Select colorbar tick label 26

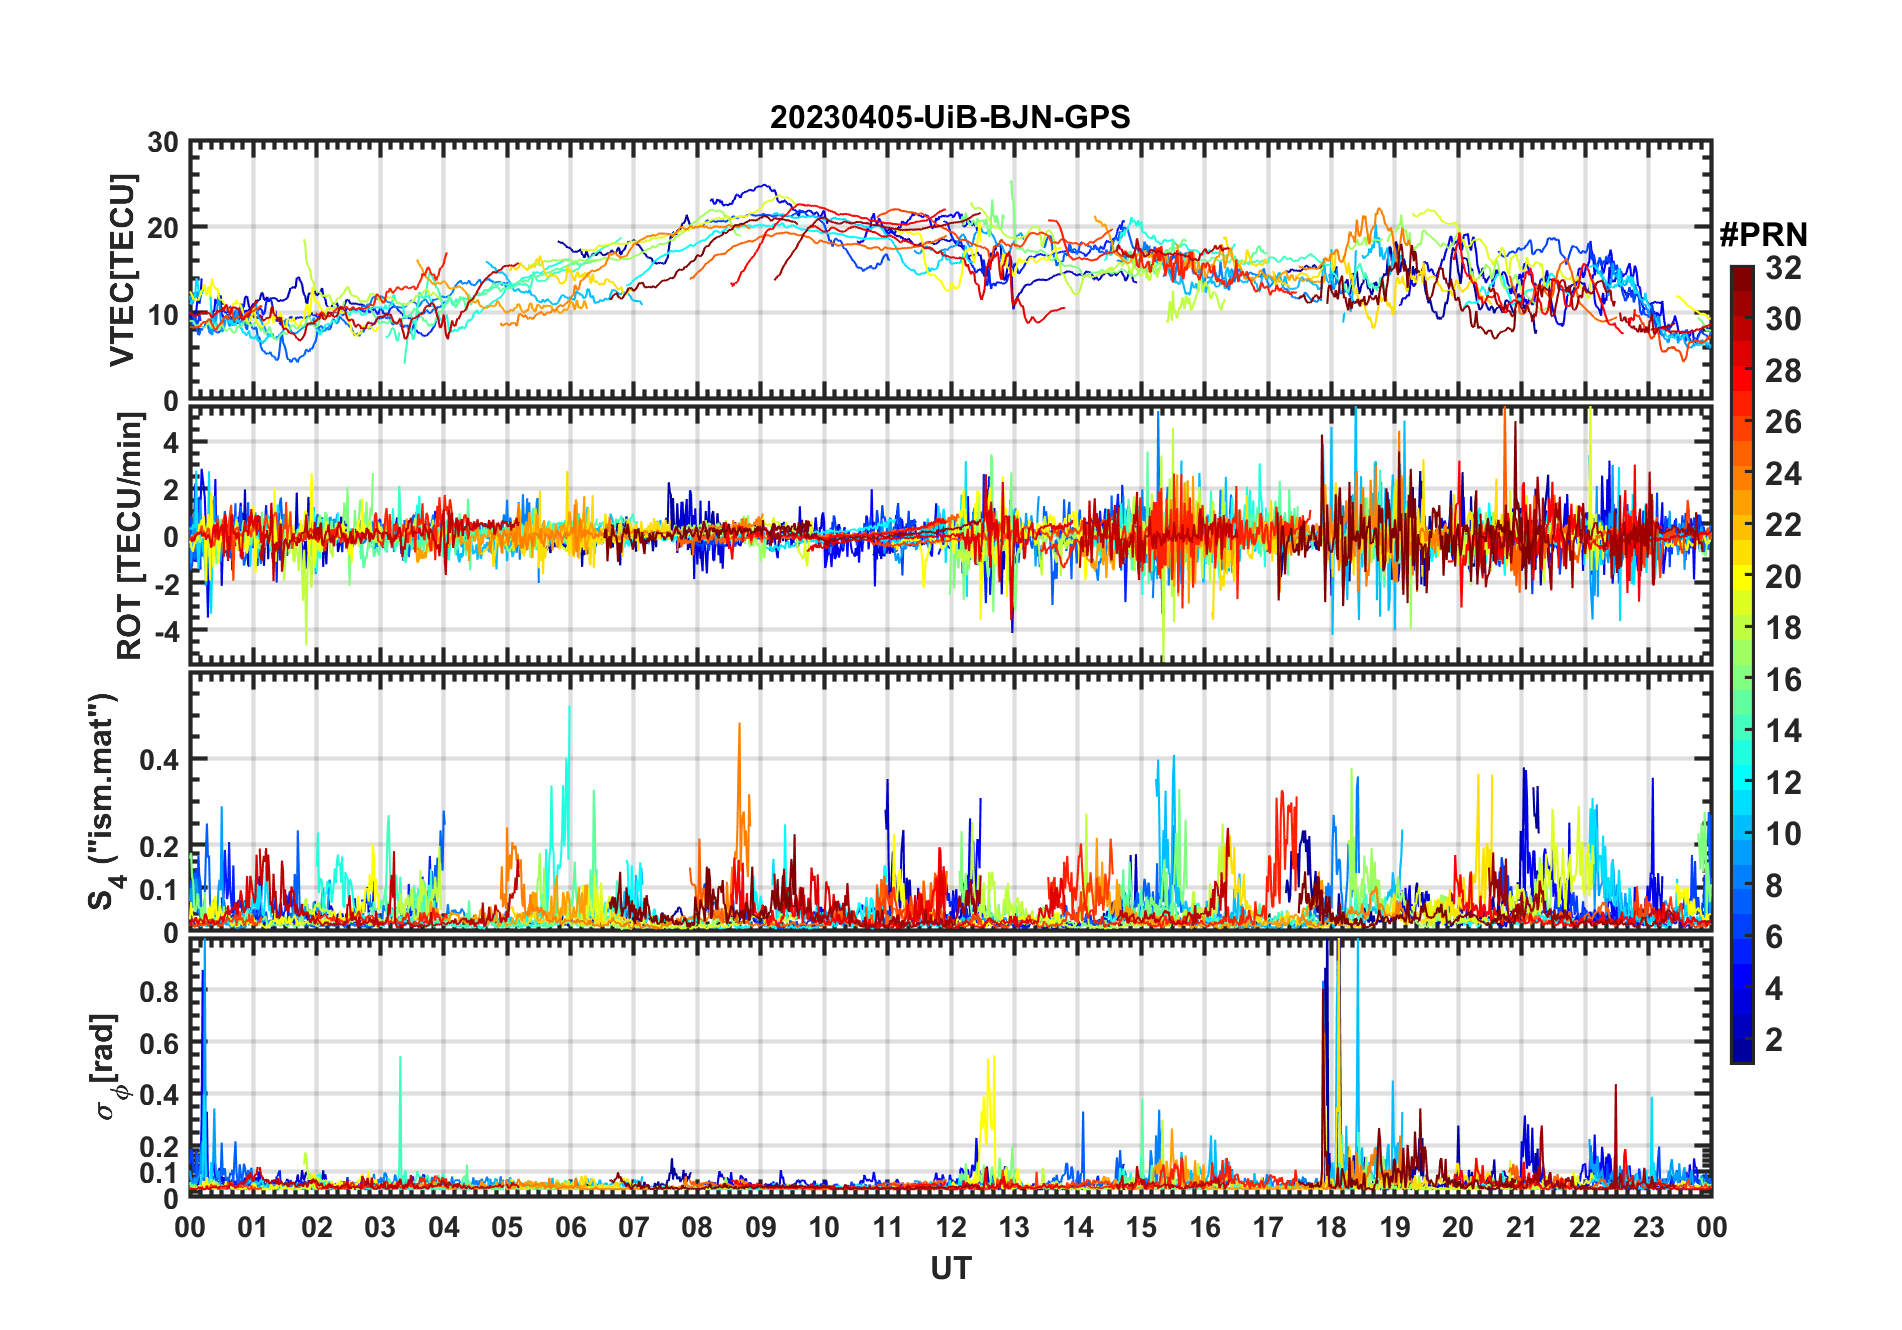tap(1783, 422)
